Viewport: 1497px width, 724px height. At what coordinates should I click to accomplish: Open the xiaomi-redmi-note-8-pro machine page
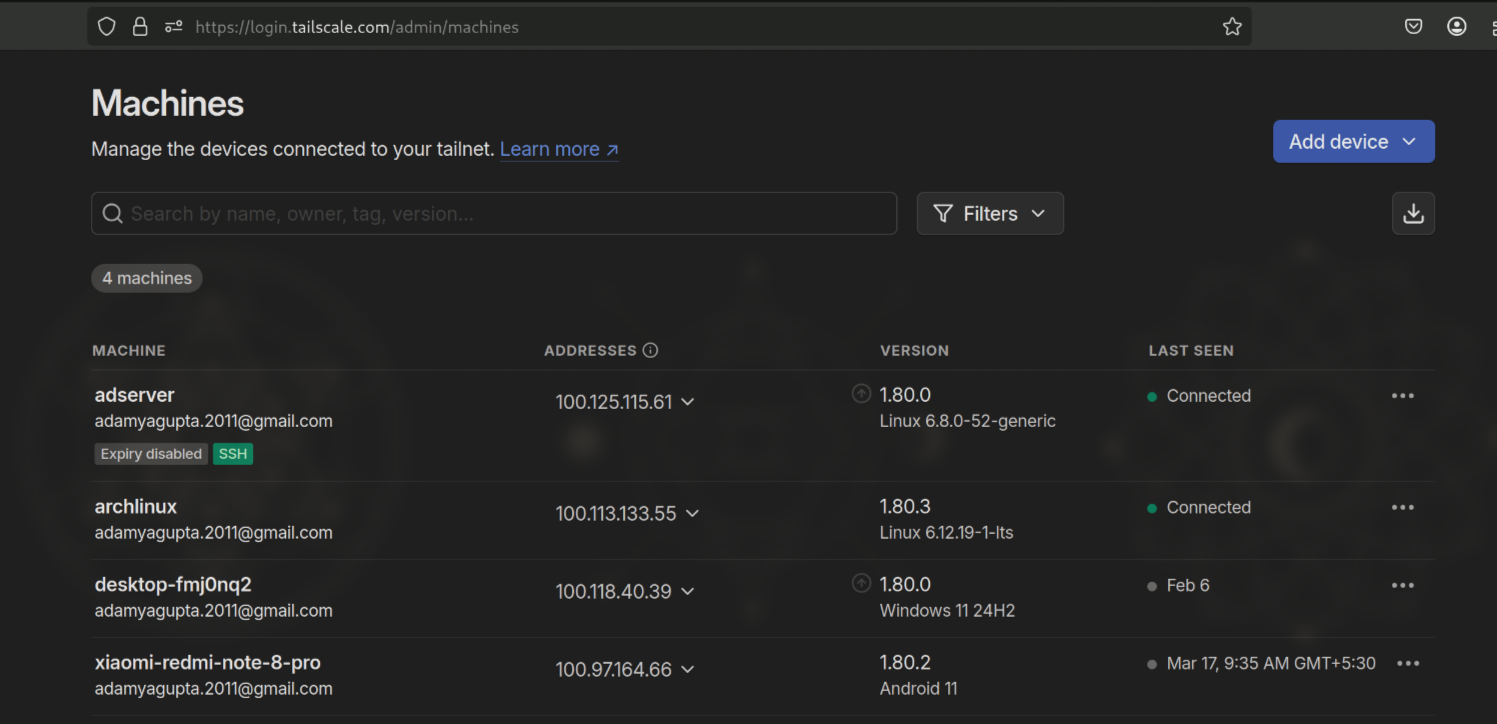coord(208,662)
